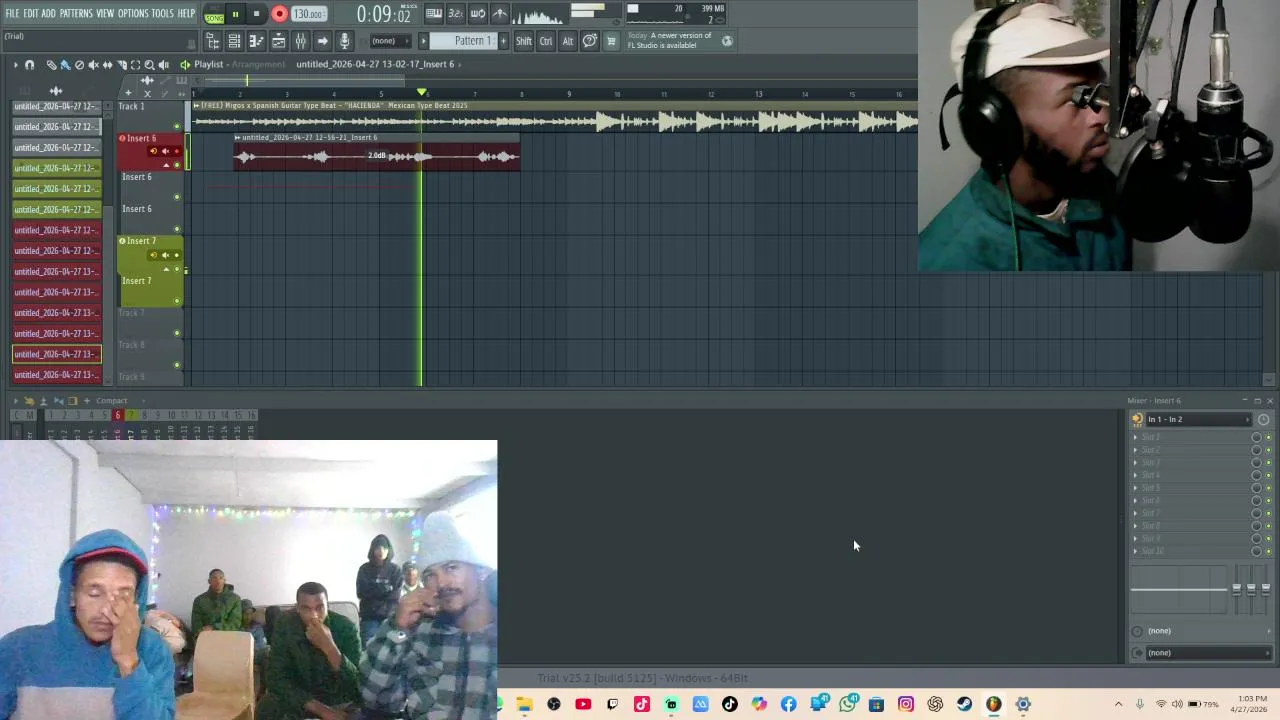Viewport: 1280px width, 720px height.
Task: Open the Playlist options arrow menu
Action: [15, 65]
